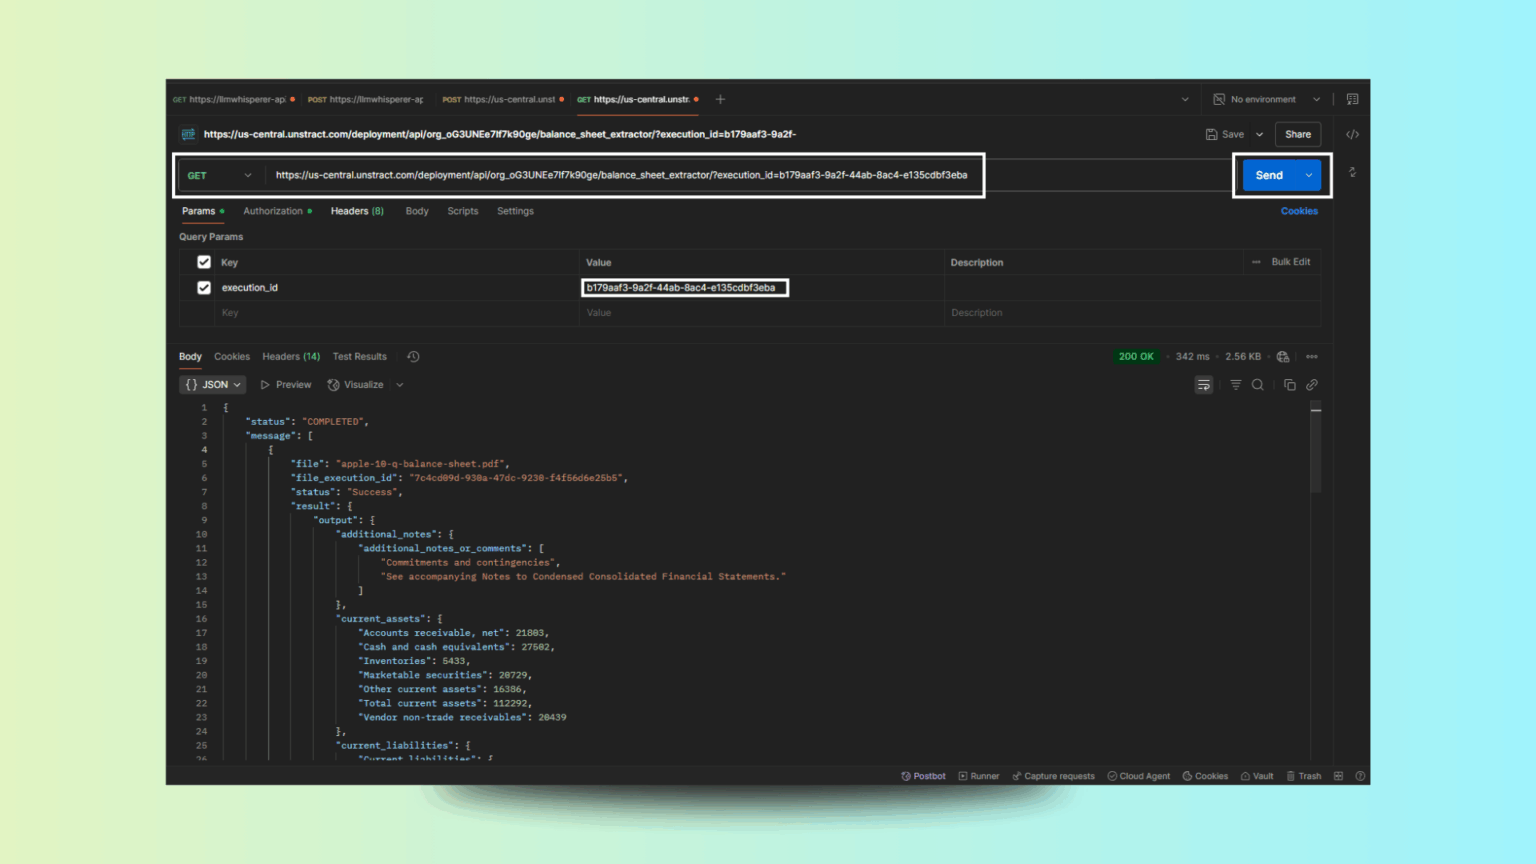
Task: Expand the JSON format dropdown
Action: (213, 385)
